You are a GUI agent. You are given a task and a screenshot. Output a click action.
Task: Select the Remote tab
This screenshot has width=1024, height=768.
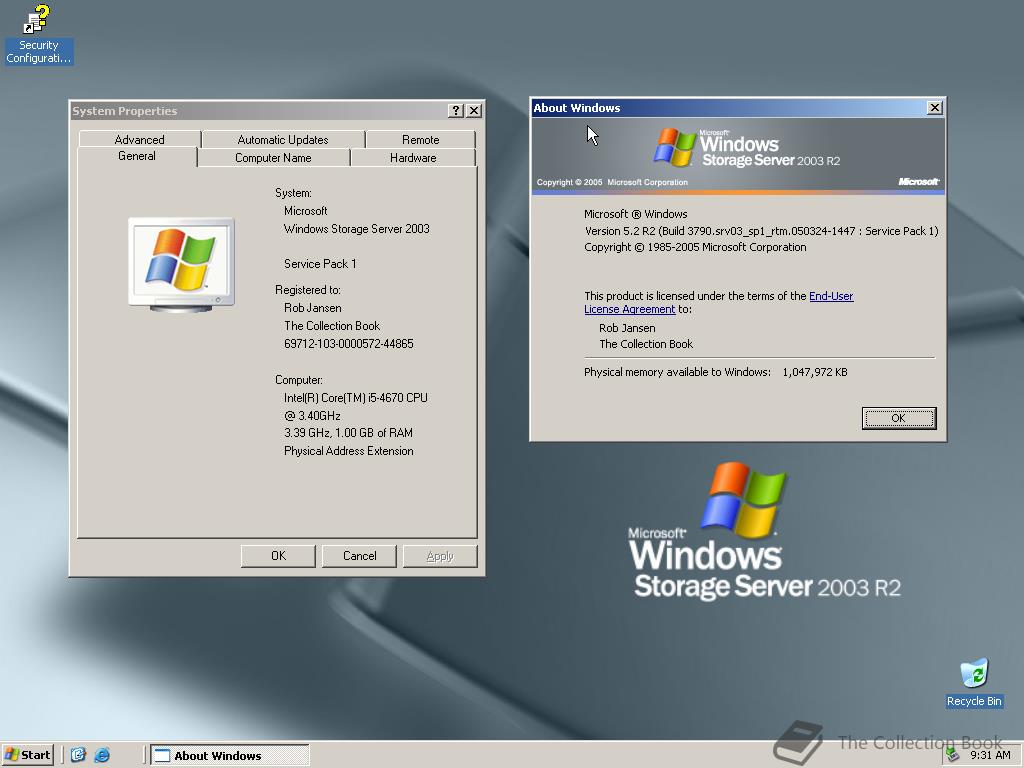point(421,139)
